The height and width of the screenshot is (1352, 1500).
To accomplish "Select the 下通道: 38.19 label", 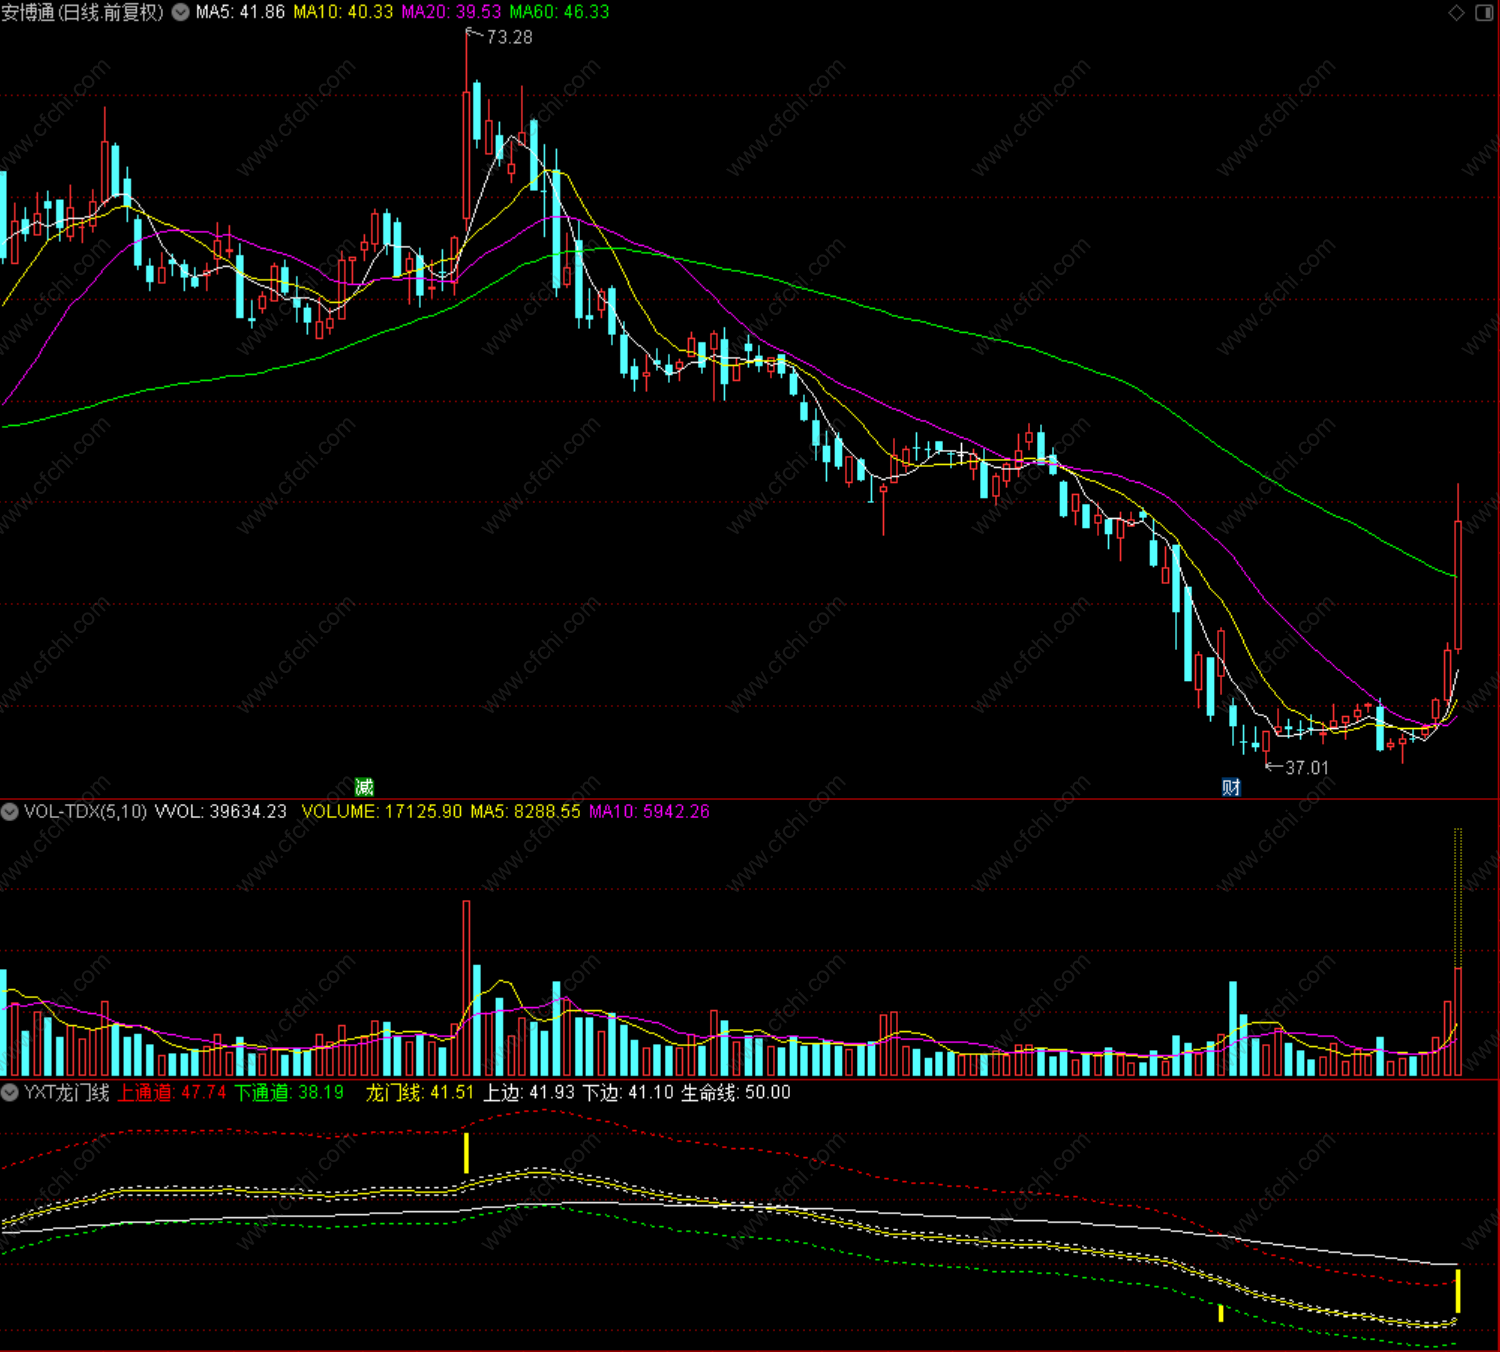I will pos(290,1093).
